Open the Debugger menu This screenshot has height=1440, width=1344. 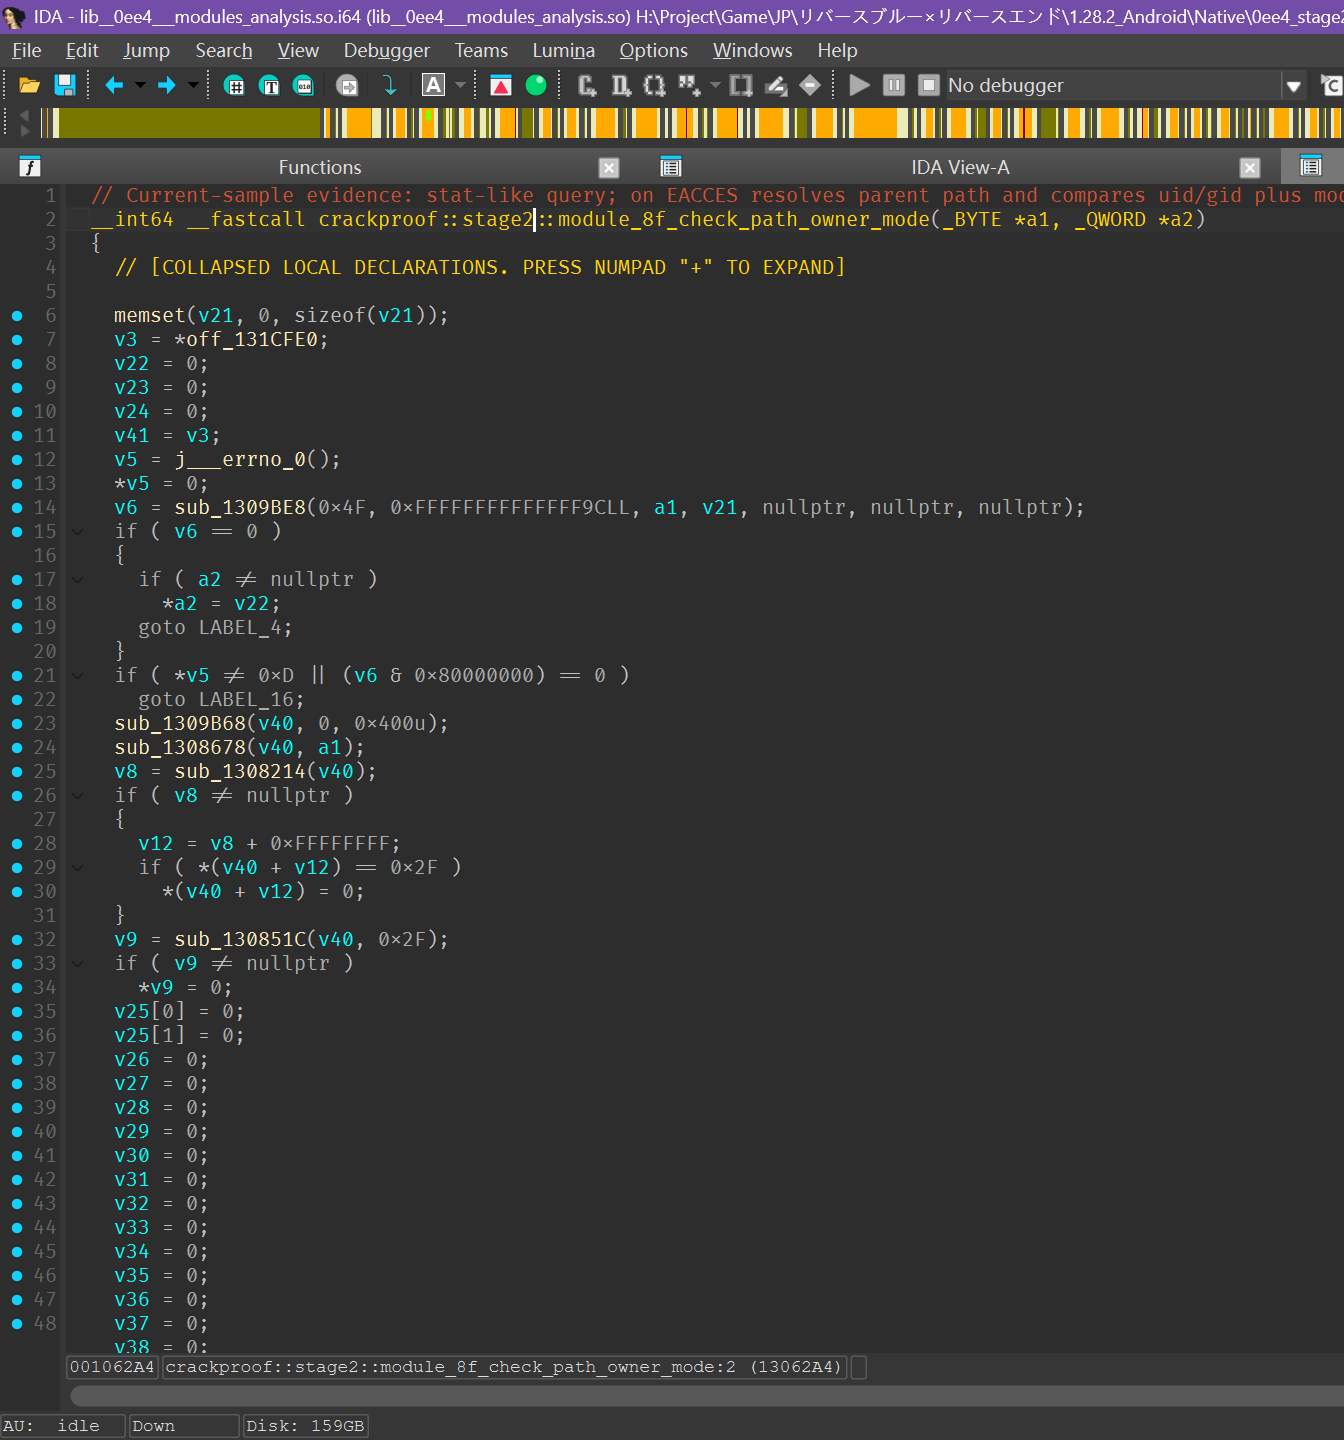pyautogui.click(x=387, y=51)
